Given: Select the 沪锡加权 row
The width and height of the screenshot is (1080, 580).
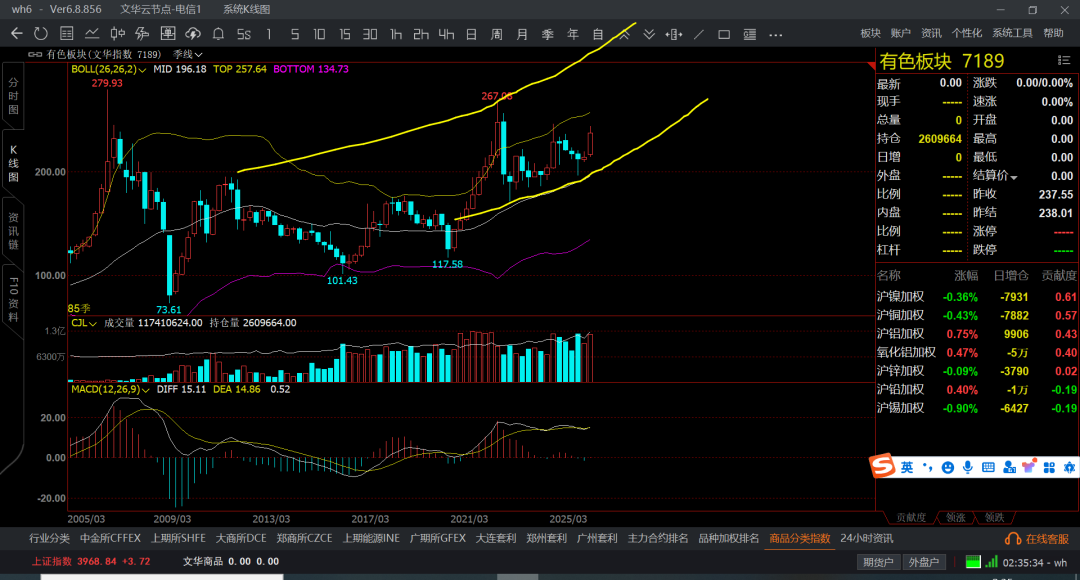Looking at the screenshot, I should (977, 408).
